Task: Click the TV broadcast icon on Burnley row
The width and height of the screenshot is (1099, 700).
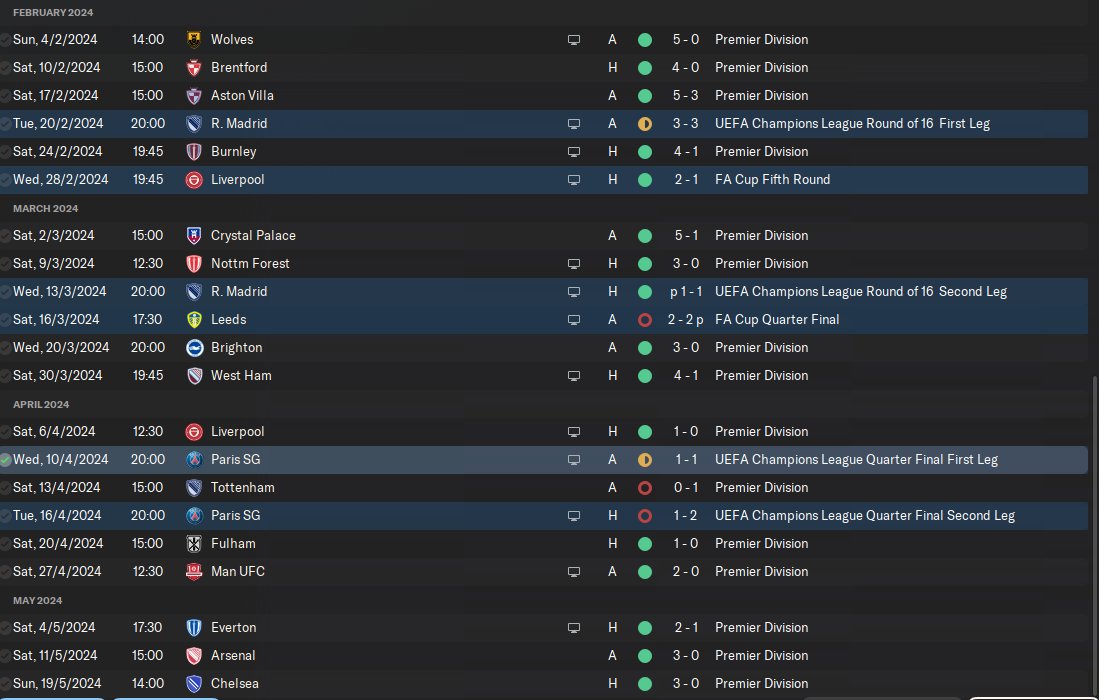Action: click(x=574, y=152)
